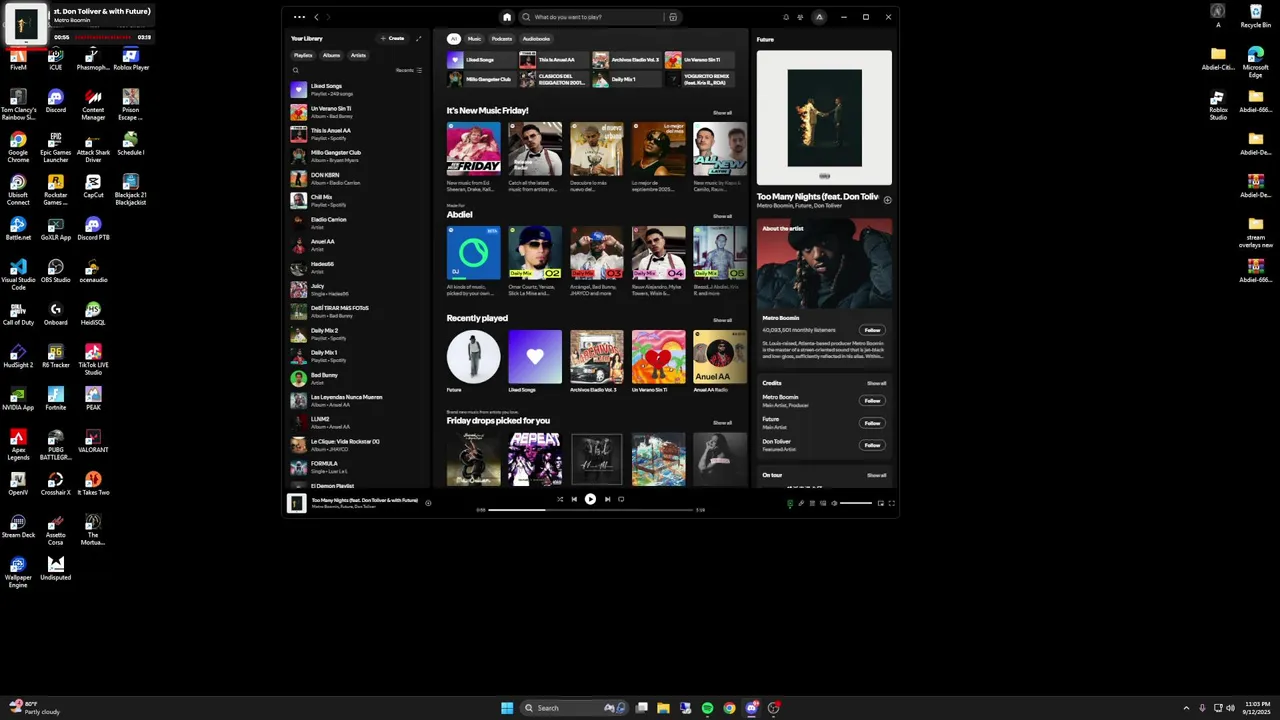
Task: Follow Don Toliver in the Credits section
Action: point(872,445)
